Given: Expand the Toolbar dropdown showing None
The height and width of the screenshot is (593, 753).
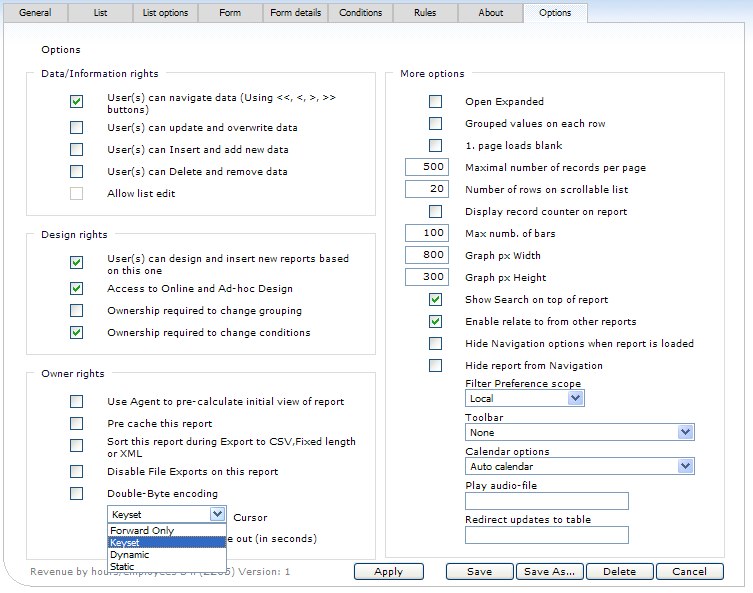Looking at the screenshot, I should pos(580,432).
